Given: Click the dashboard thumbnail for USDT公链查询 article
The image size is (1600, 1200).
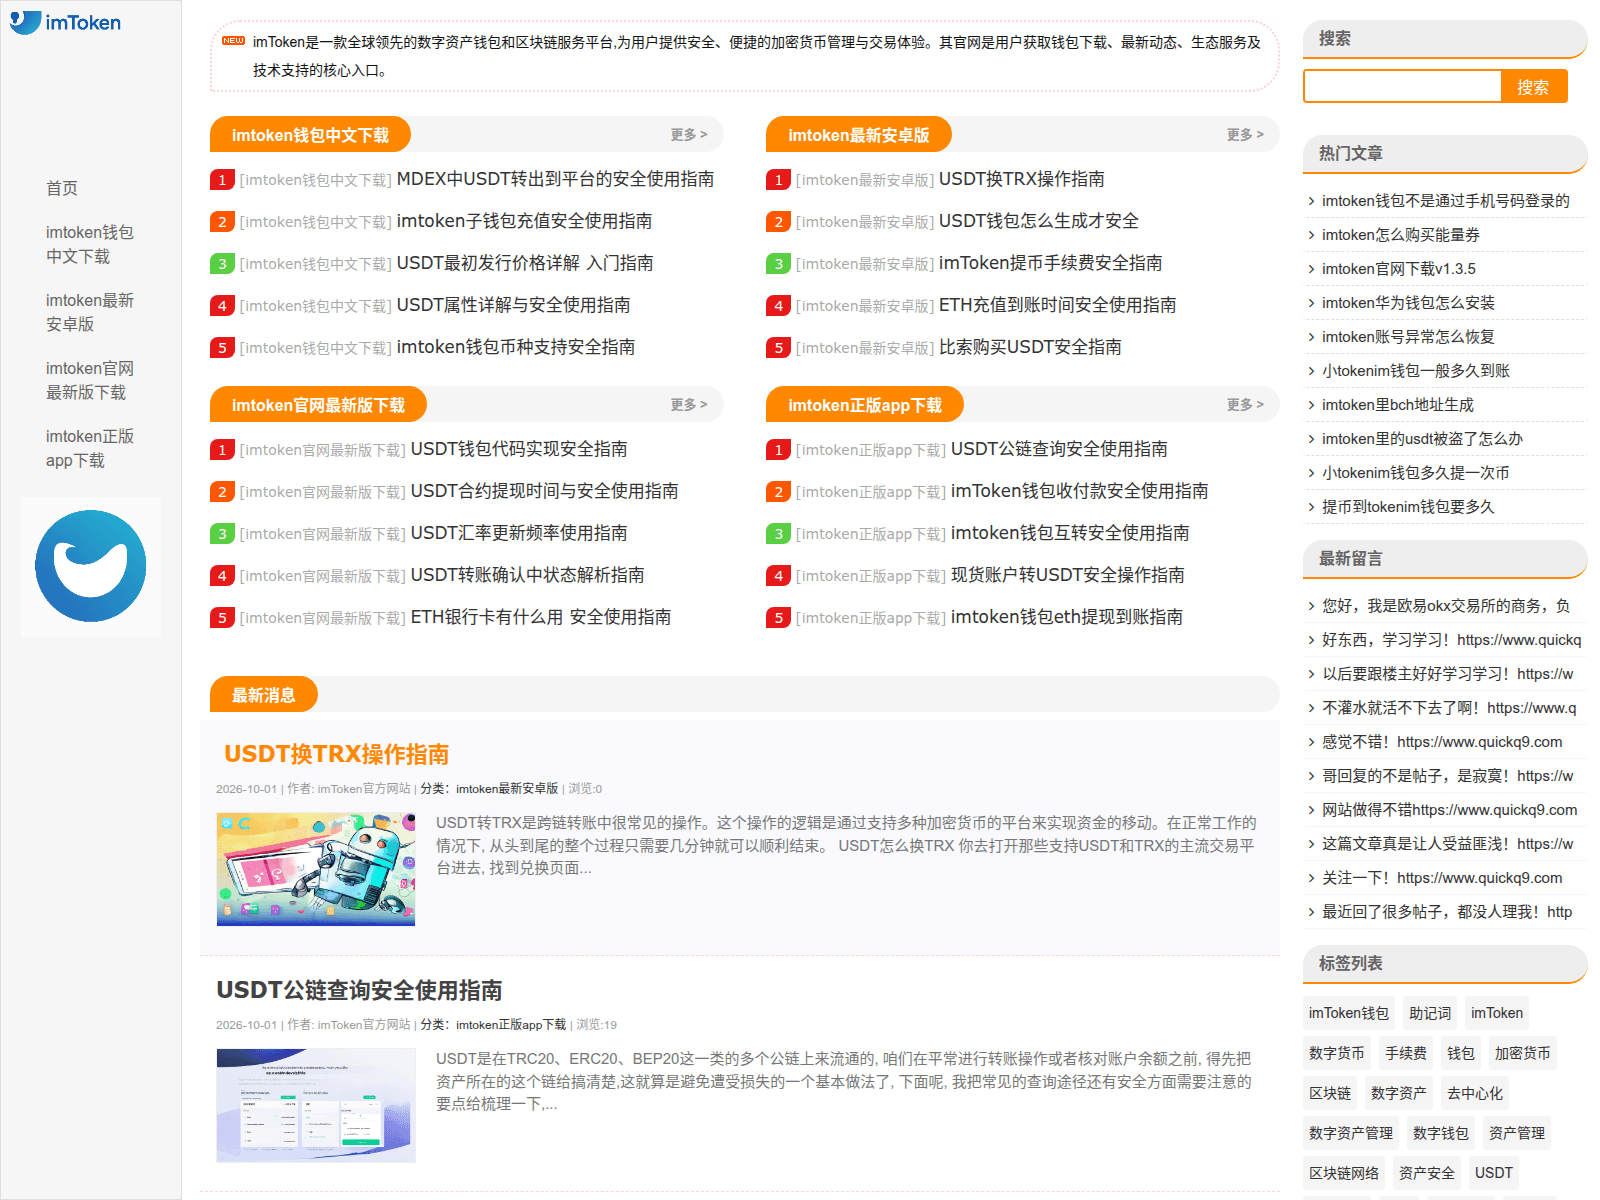Looking at the screenshot, I should 316,1105.
